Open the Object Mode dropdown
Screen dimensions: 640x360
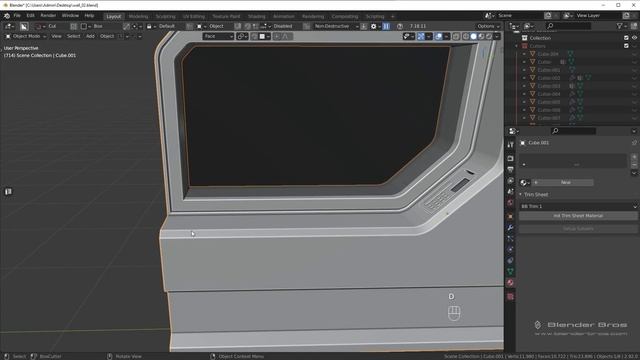point(25,36)
